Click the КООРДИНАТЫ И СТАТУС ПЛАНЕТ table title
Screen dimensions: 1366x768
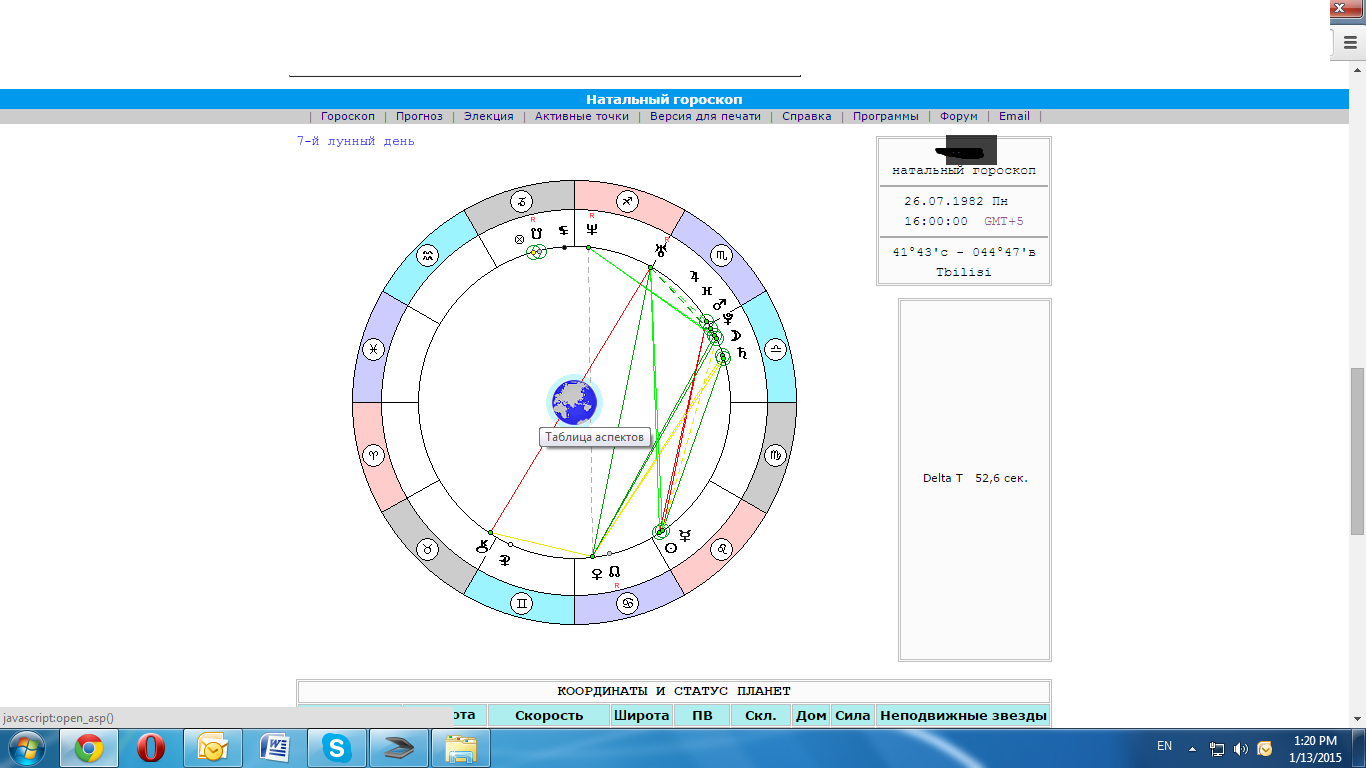coord(674,691)
